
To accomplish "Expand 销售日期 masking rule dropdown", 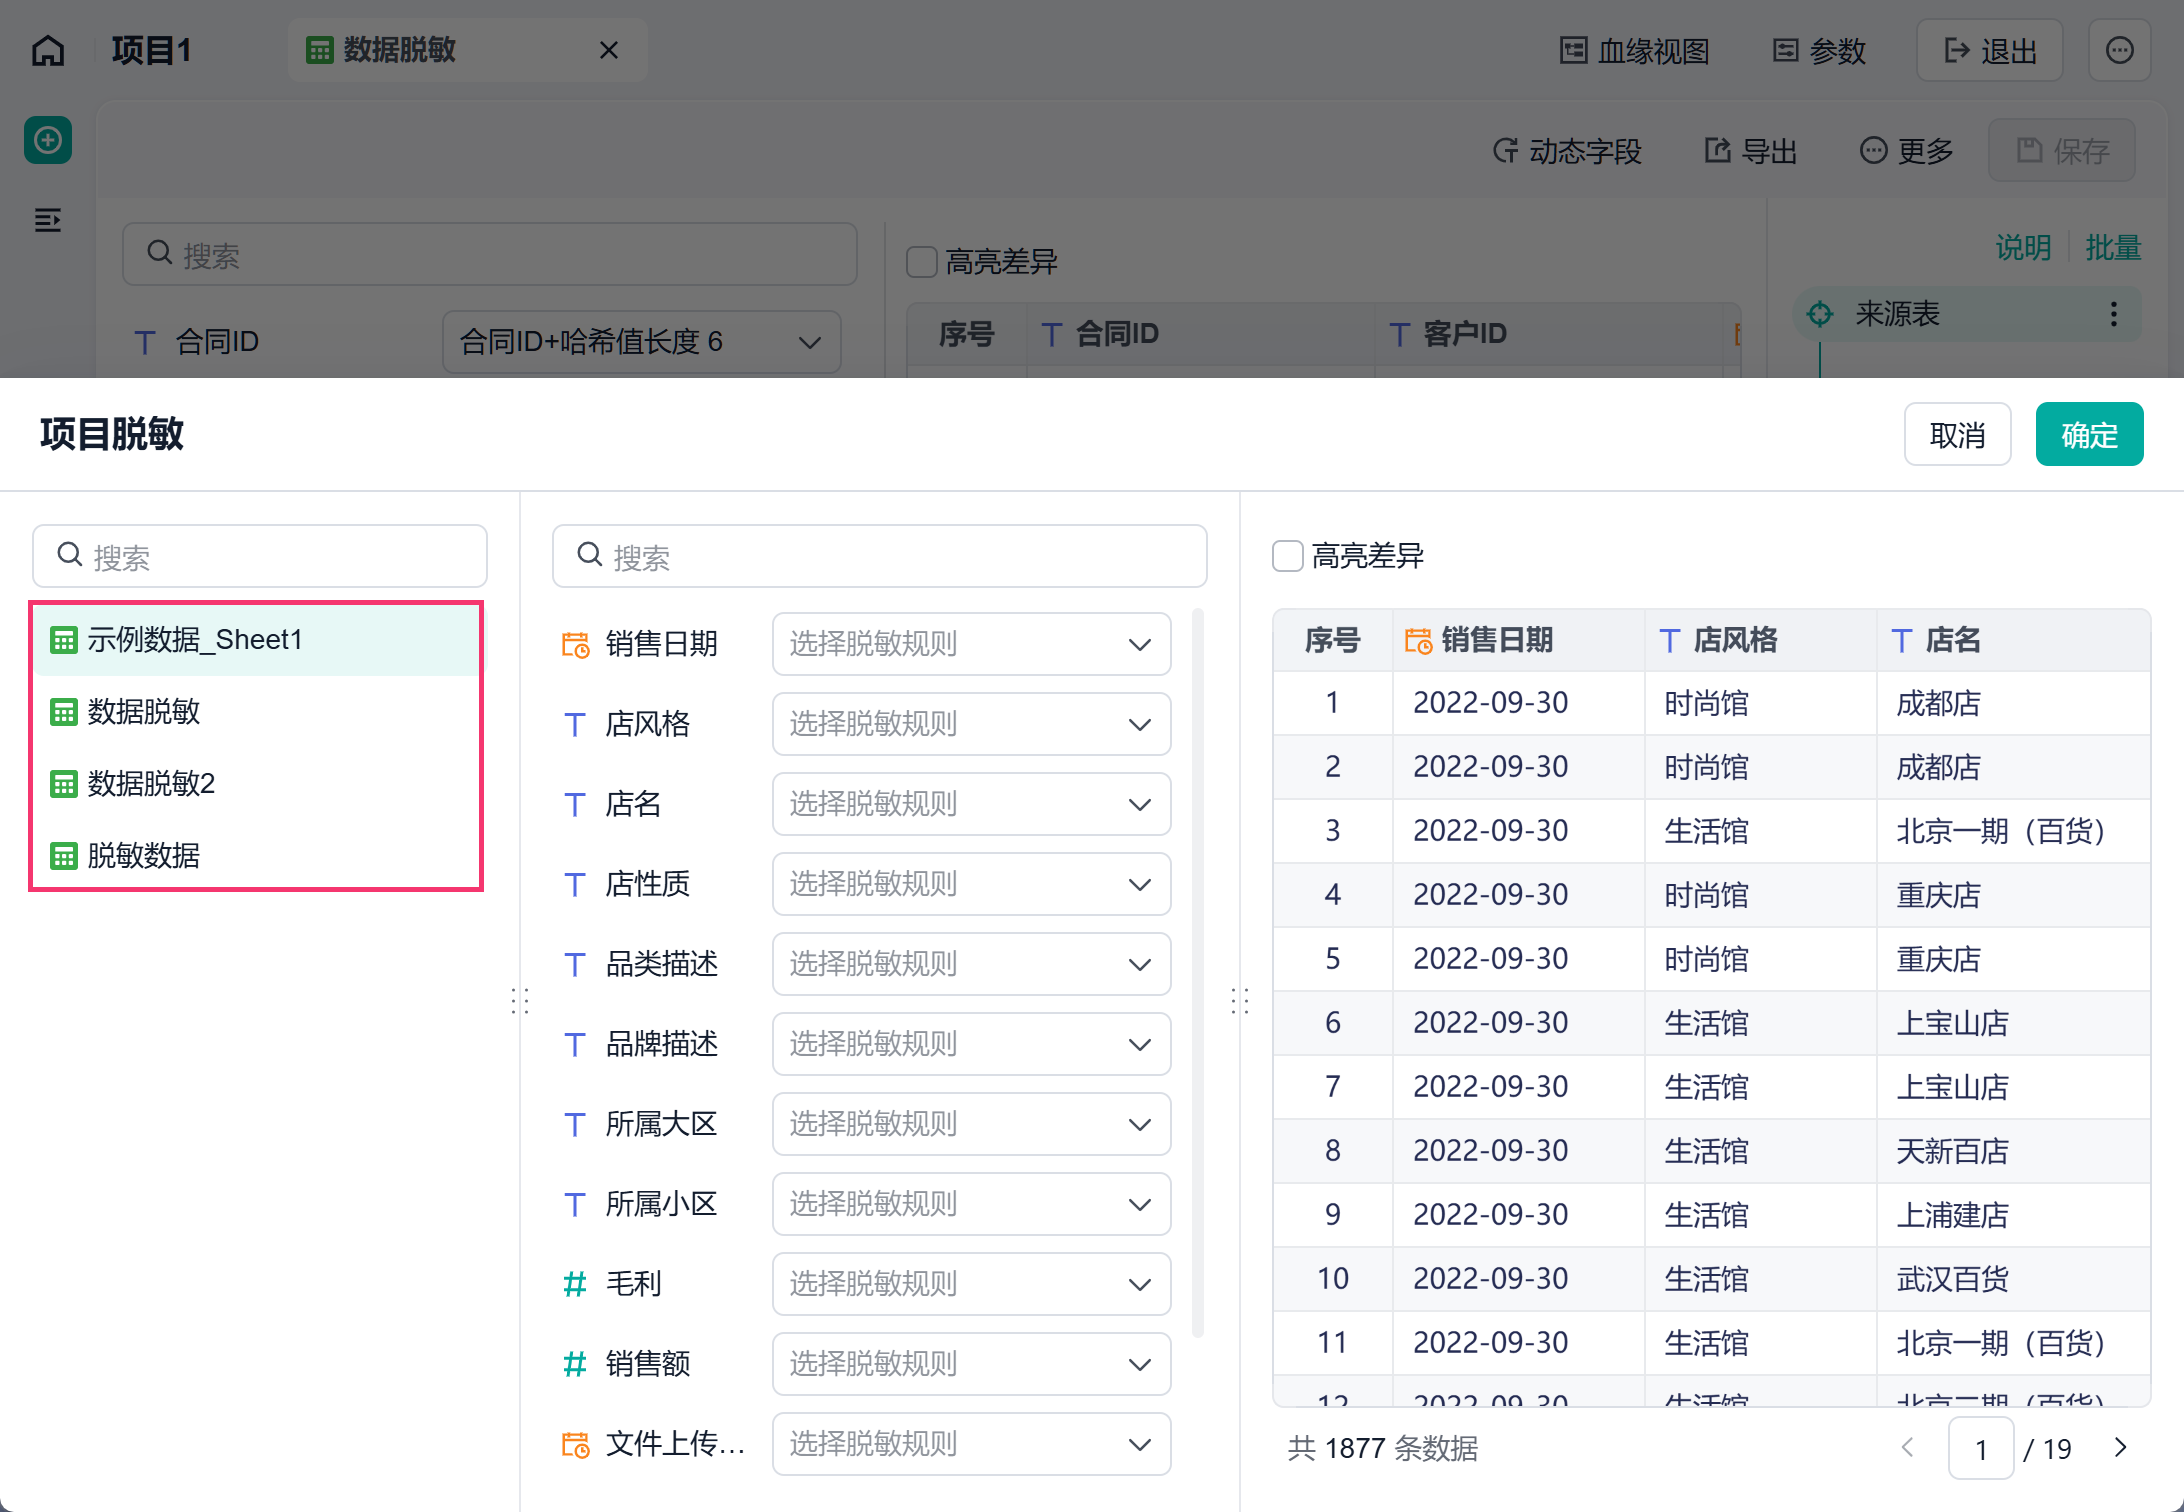I will tap(971, 644).
